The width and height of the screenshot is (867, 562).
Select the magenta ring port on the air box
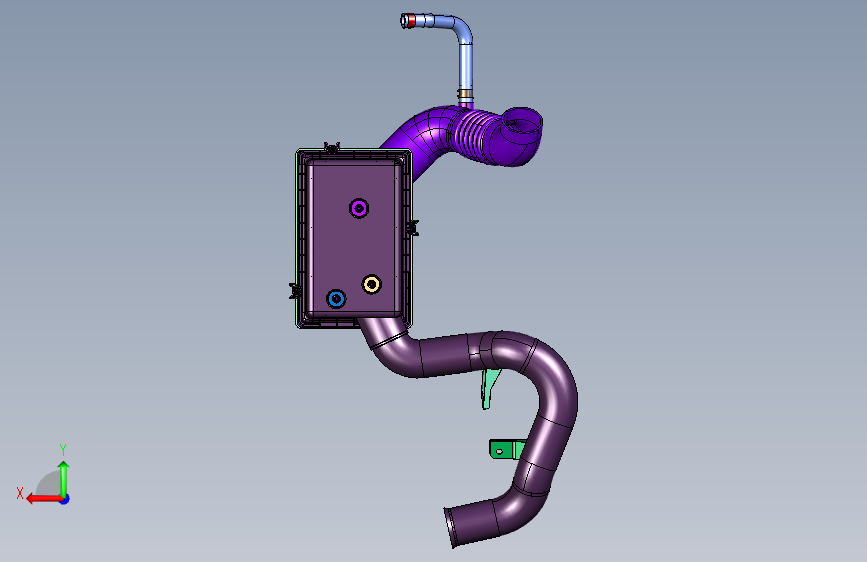[359, 209]
